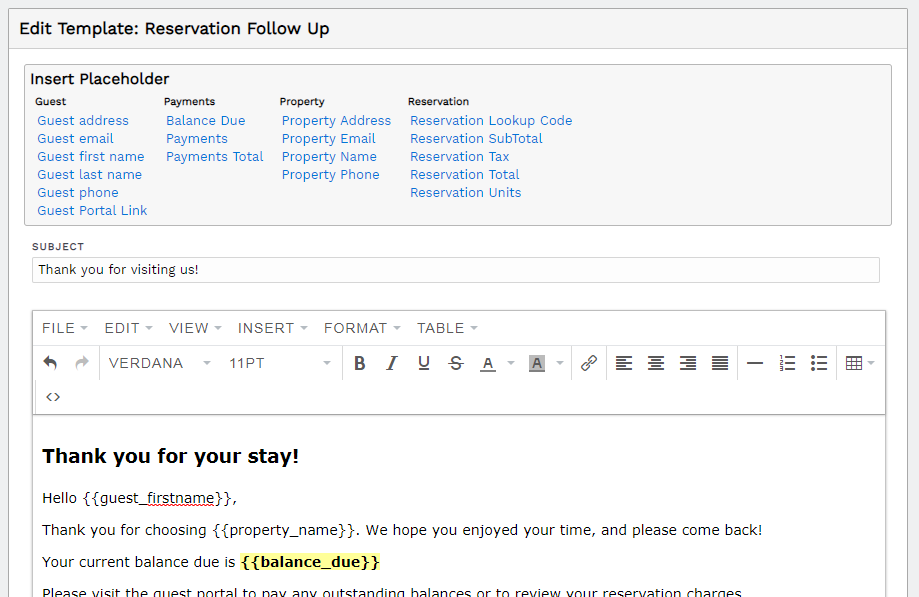Insert a horizontal line using its toolbar icon
Image resolution: width=919 pixels, height=597 pixels.
click(x=755, y=363)
